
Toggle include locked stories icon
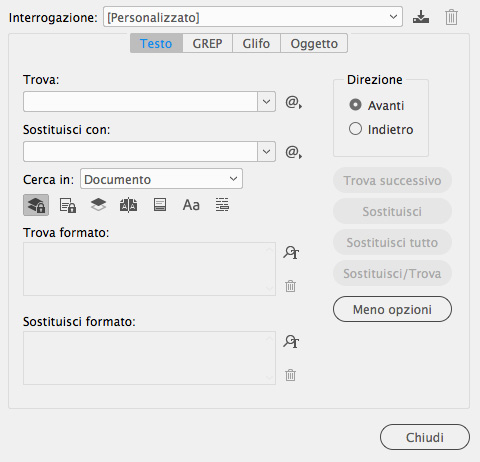[68, 205]
